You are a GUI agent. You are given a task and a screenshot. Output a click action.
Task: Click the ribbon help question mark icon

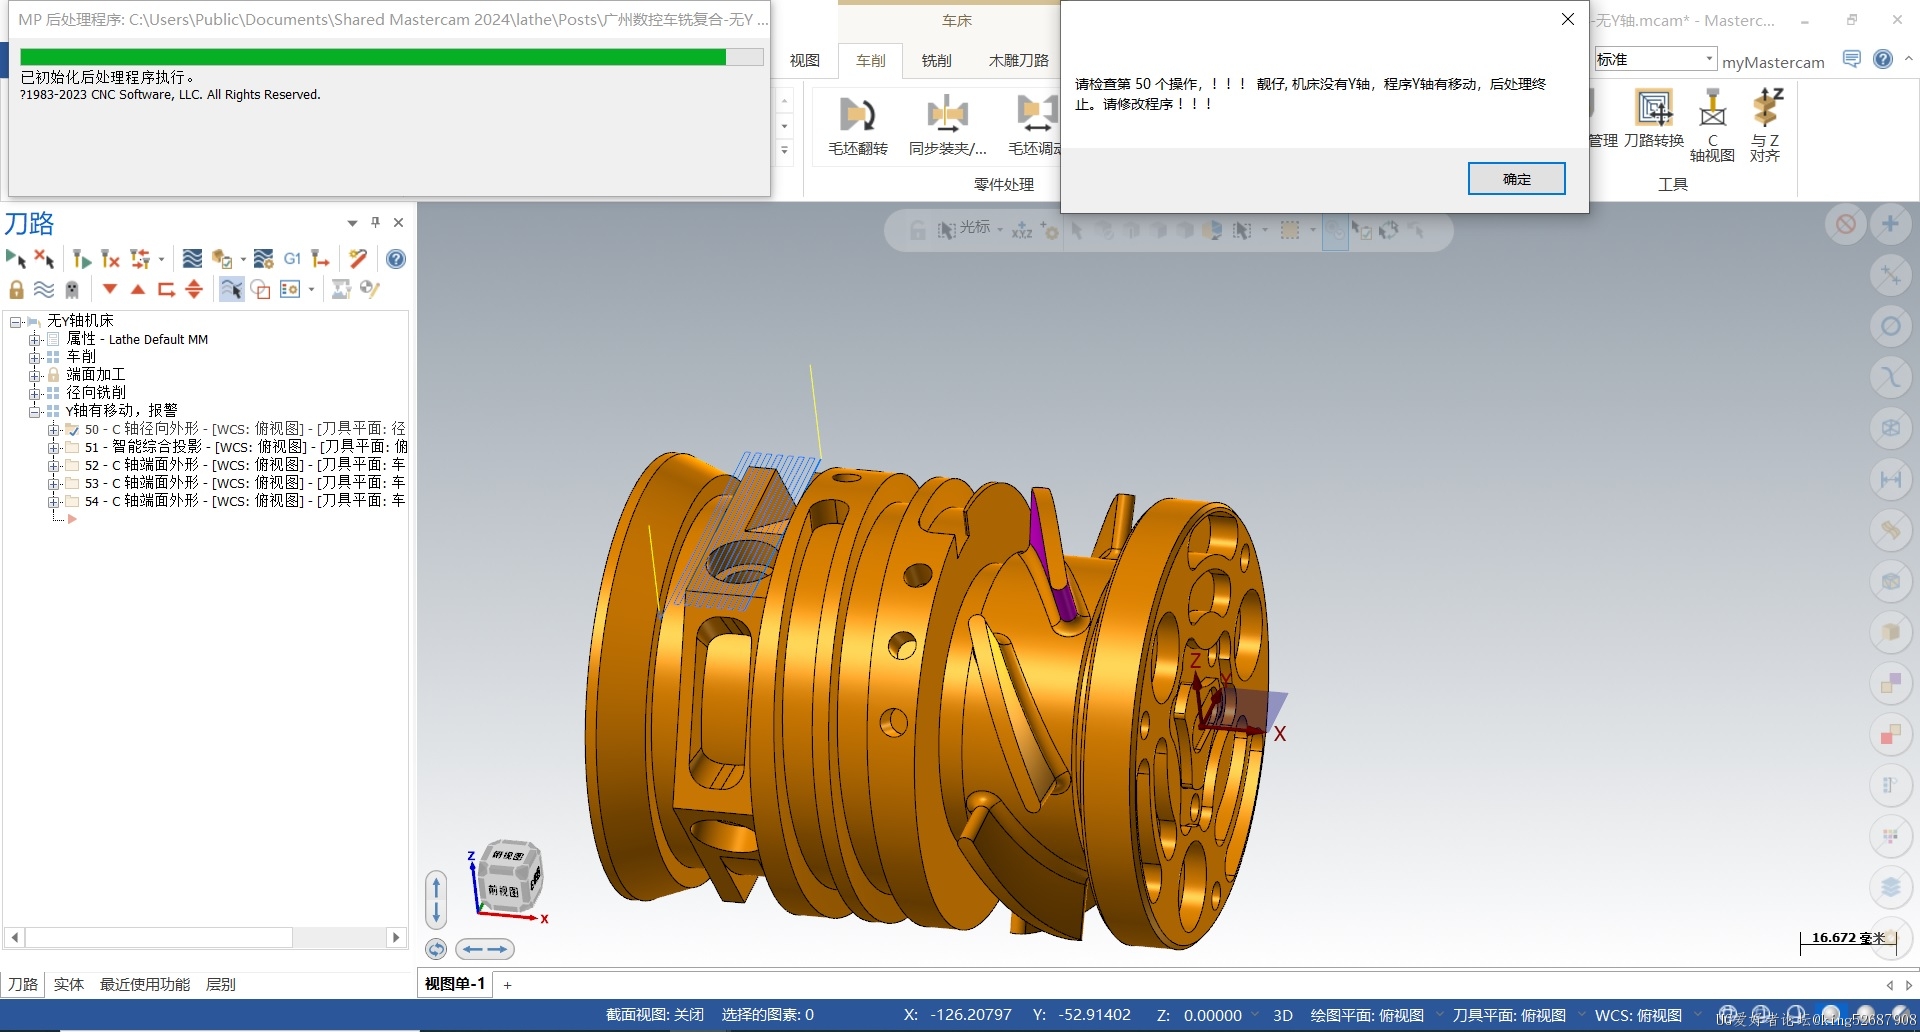point(1883,59)
